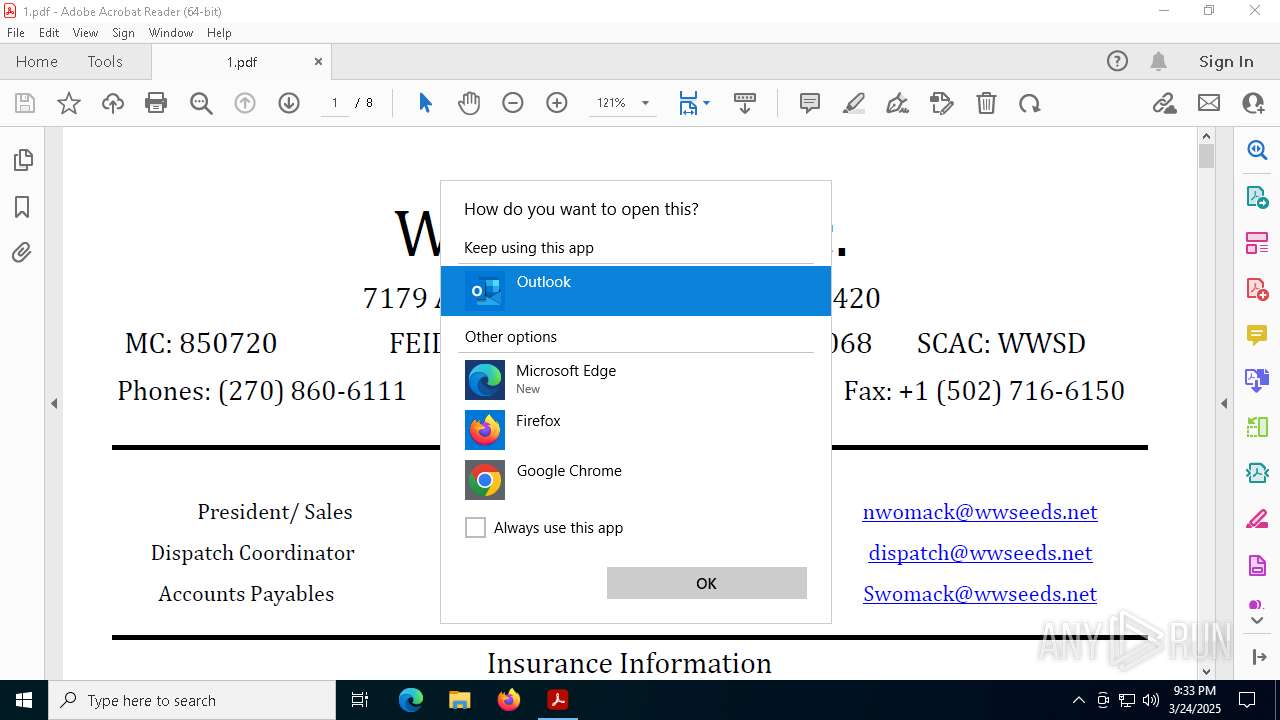Toggle scrolling mode keyboard icon

(x=745, y=103)
